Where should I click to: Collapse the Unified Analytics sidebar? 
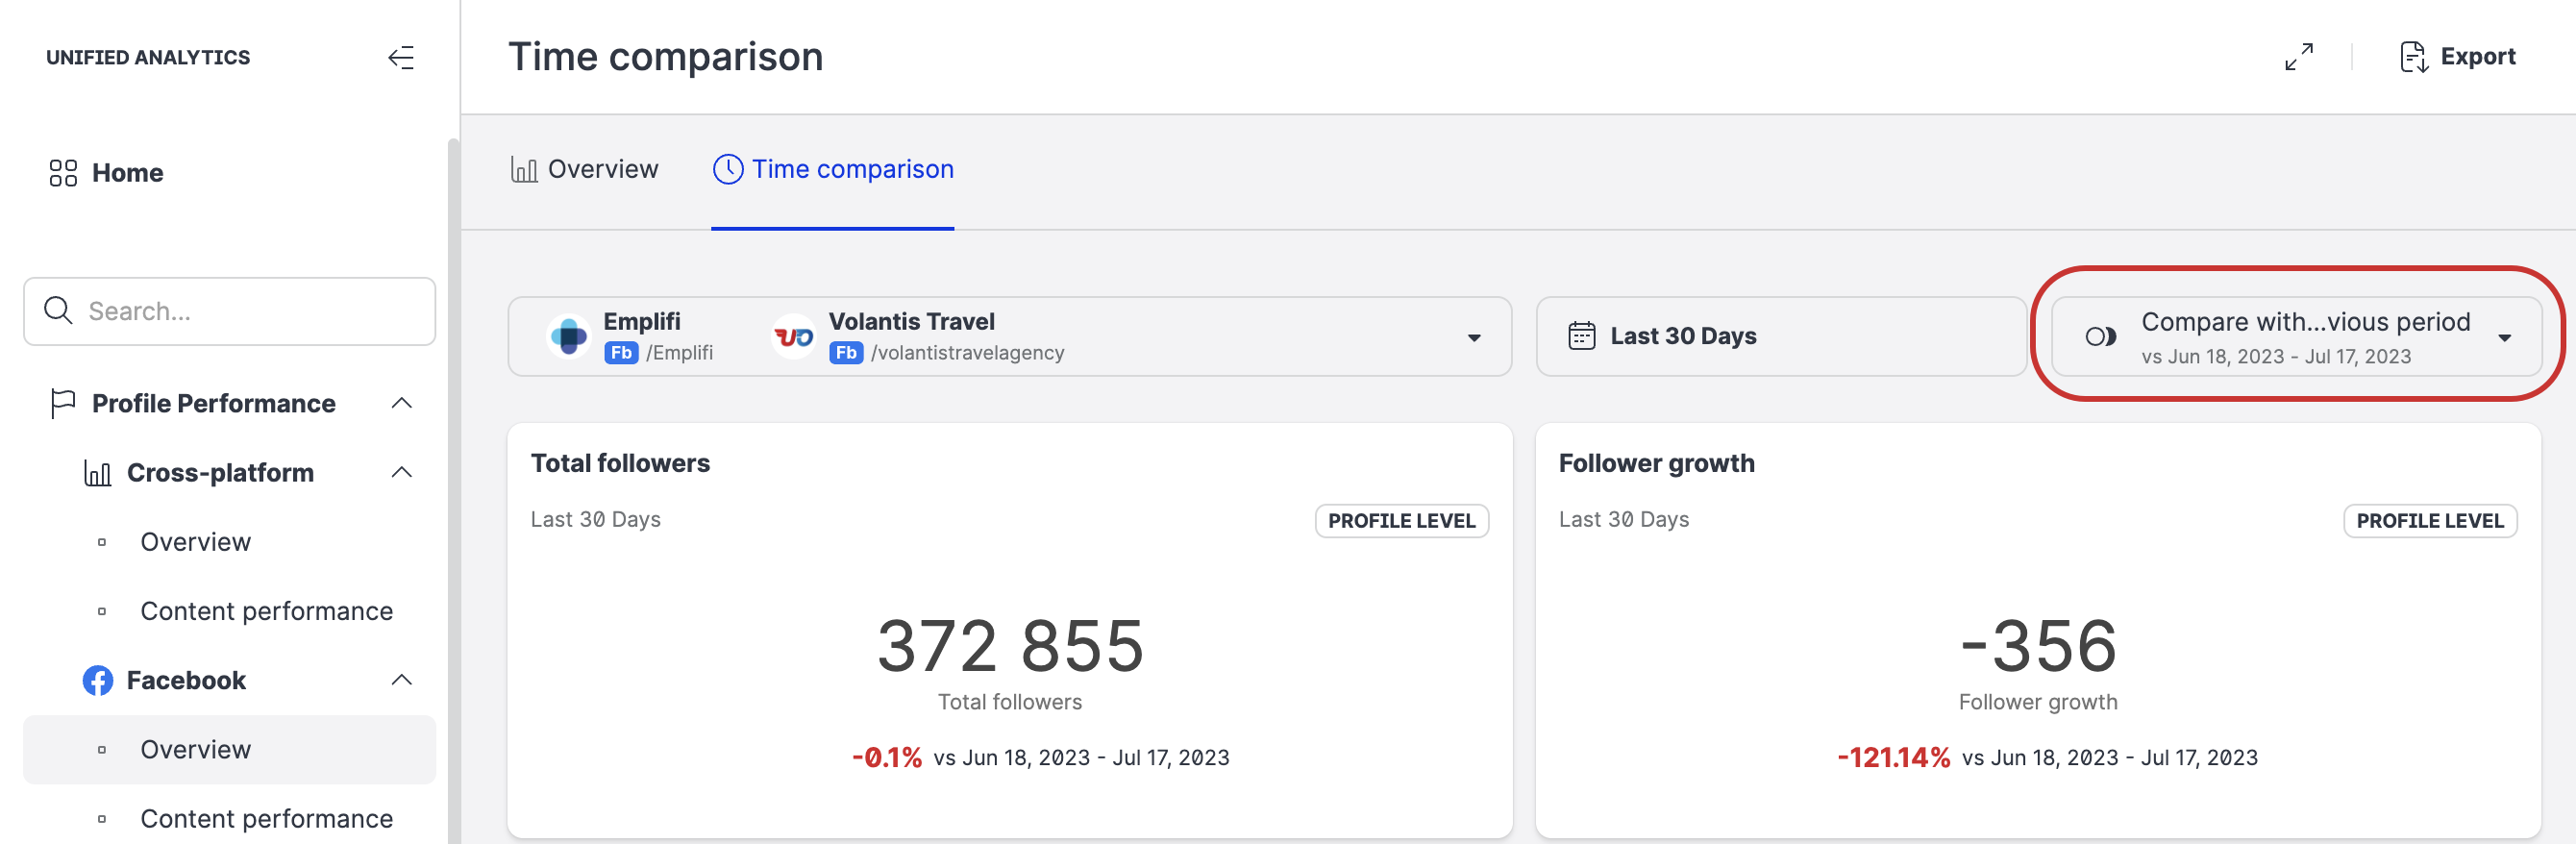point(401,58)
